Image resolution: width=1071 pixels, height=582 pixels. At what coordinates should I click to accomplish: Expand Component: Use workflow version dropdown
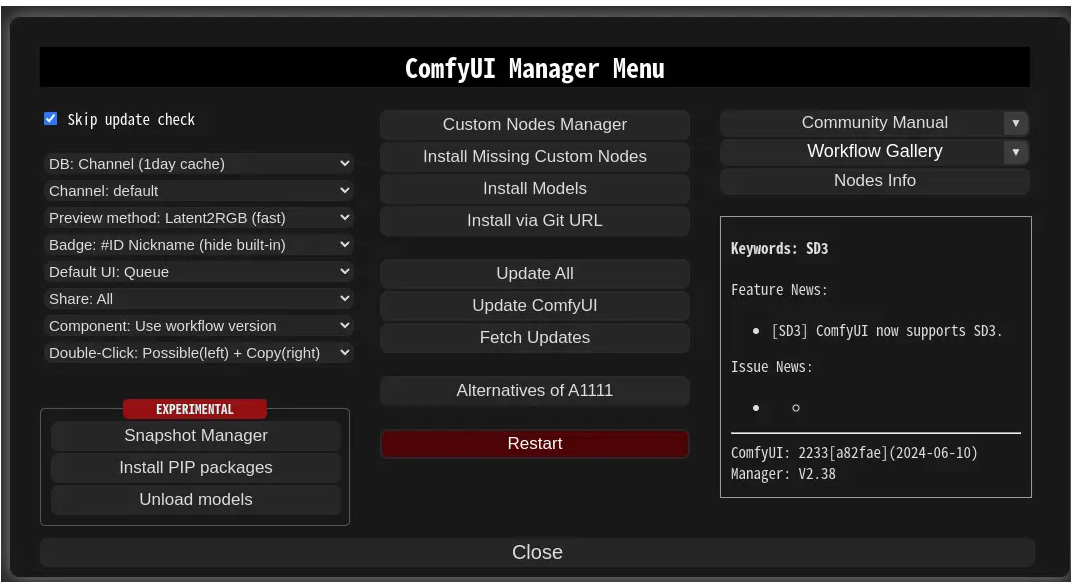(199, 326)
